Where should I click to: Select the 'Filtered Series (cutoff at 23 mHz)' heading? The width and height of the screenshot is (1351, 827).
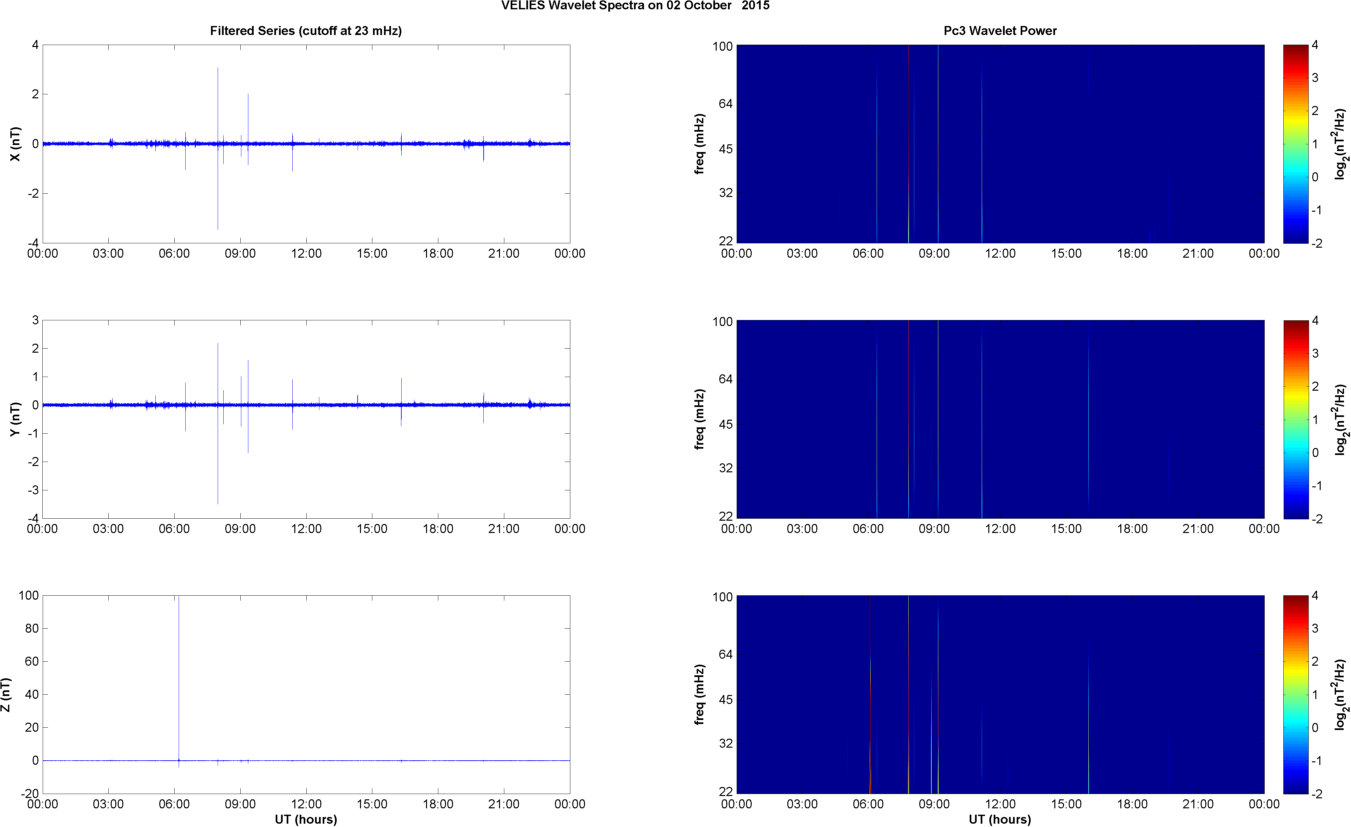306,31
